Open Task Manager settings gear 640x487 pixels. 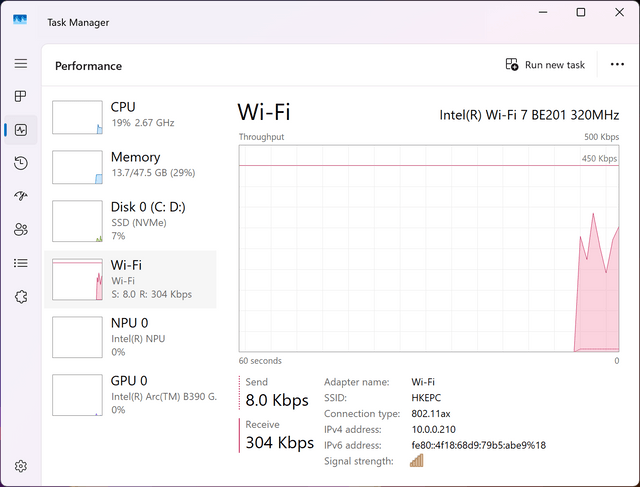[x=21, y=466]
